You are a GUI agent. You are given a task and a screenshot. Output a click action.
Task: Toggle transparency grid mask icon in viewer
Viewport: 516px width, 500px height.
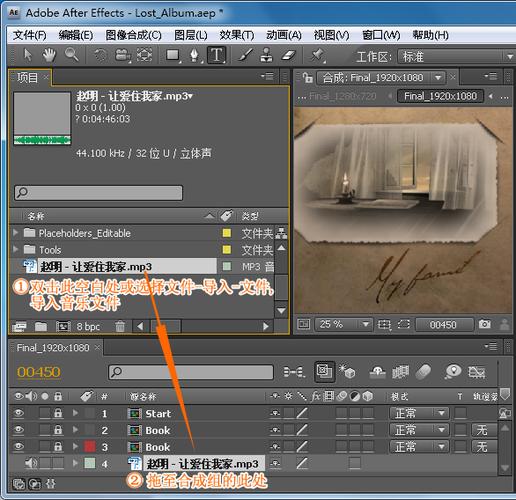point(404,324)
